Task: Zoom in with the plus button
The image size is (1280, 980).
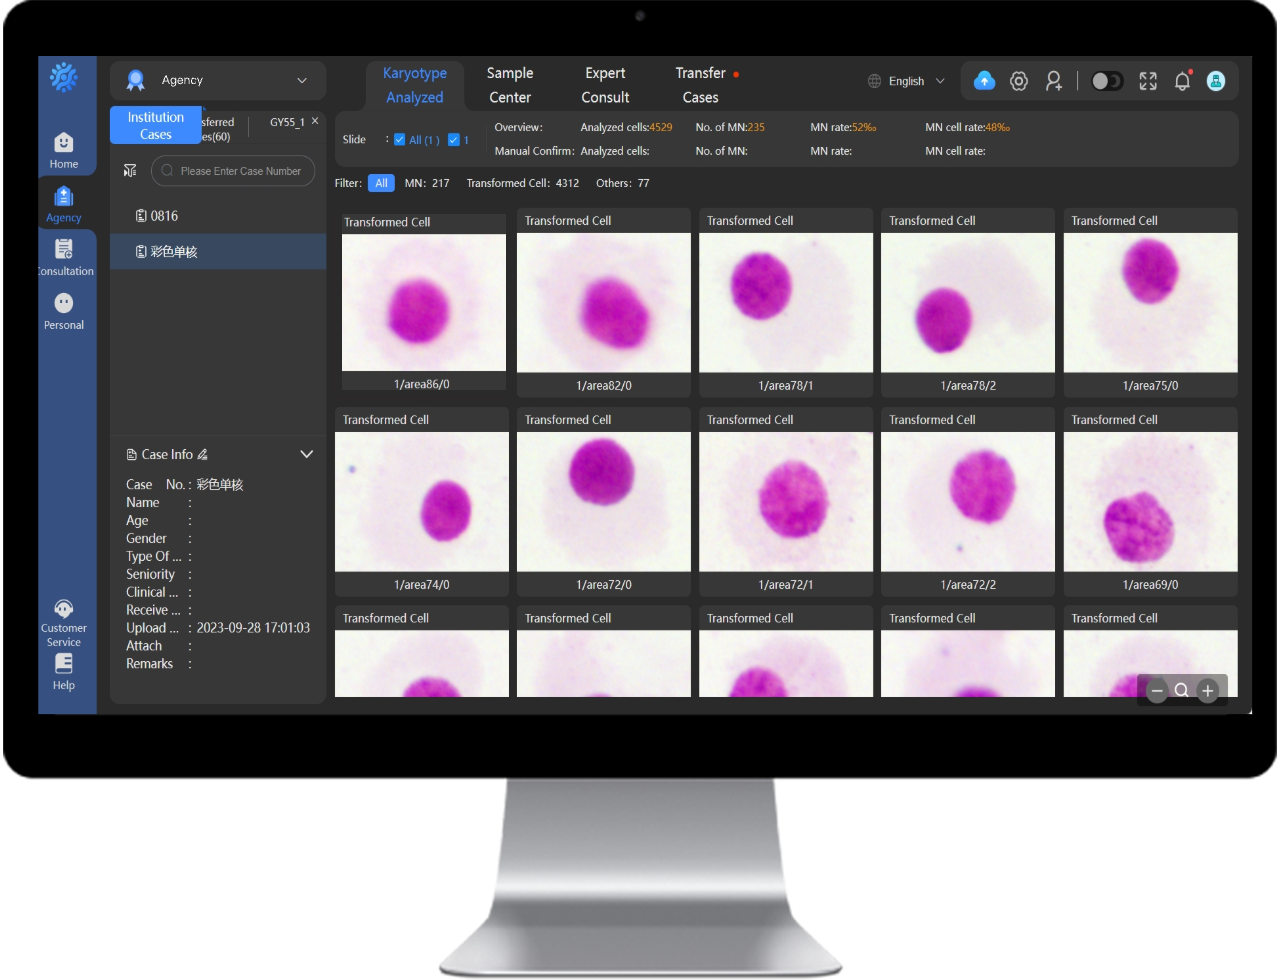Action: pos(1208,690)
